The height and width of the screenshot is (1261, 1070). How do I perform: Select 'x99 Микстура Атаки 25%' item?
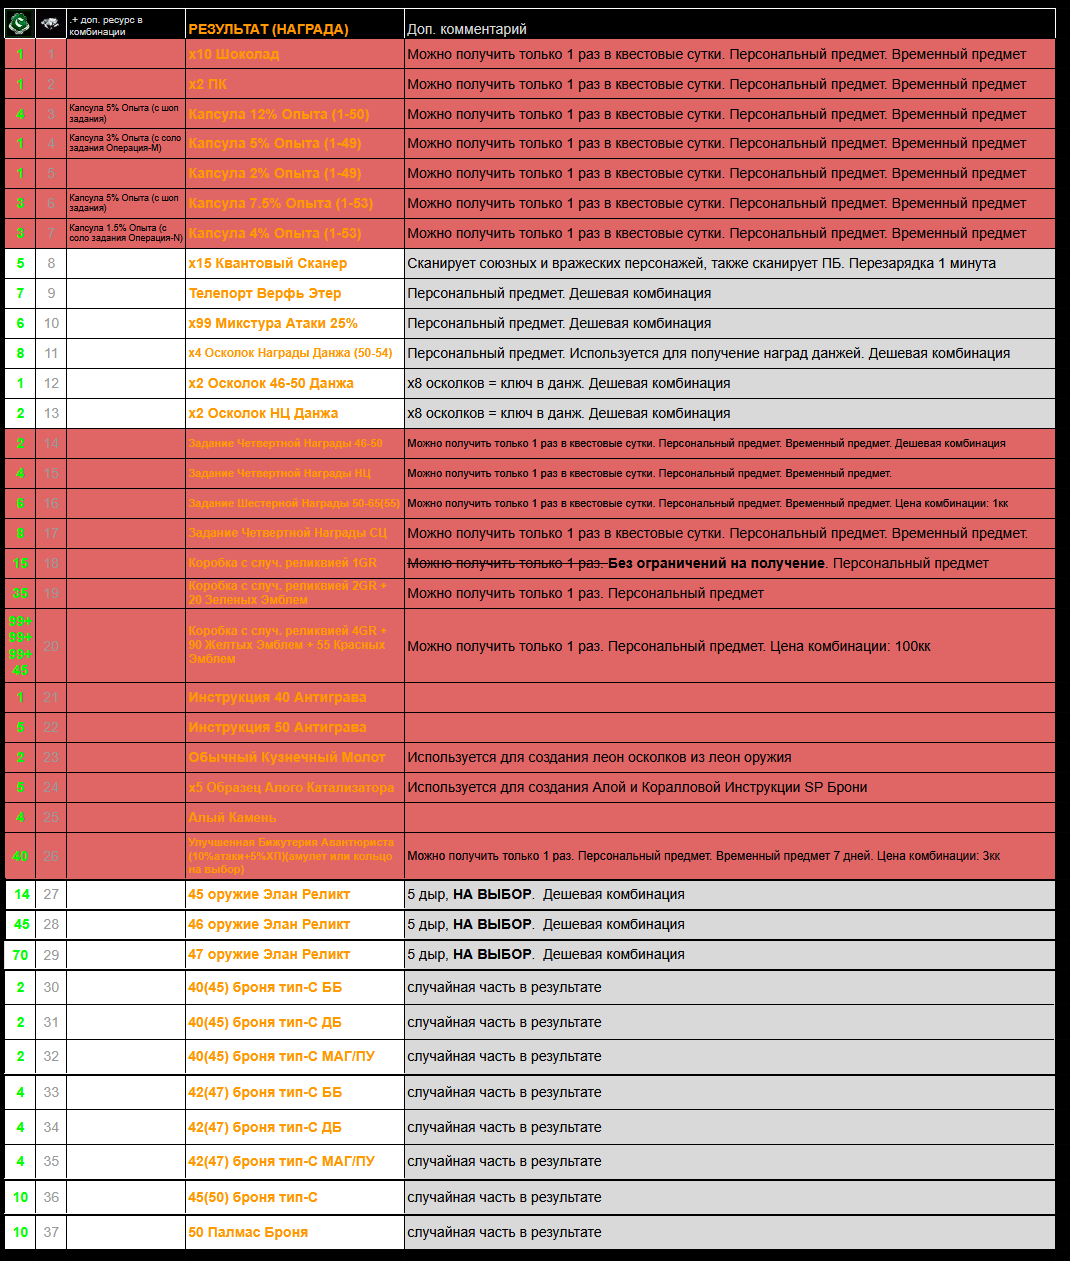tap(273, 323)
